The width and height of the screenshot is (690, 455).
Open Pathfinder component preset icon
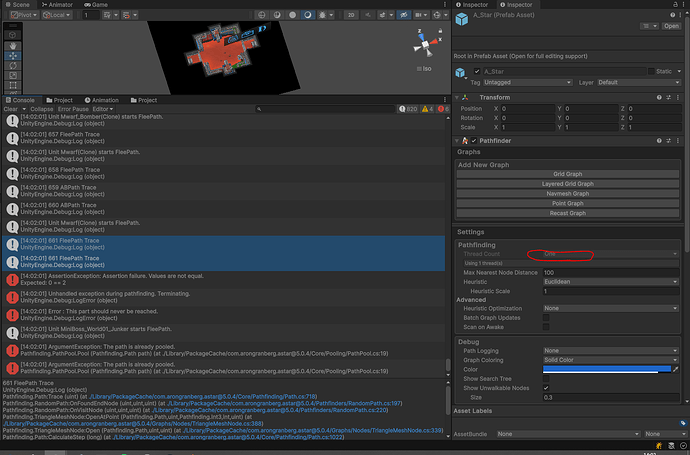point(668,141)
